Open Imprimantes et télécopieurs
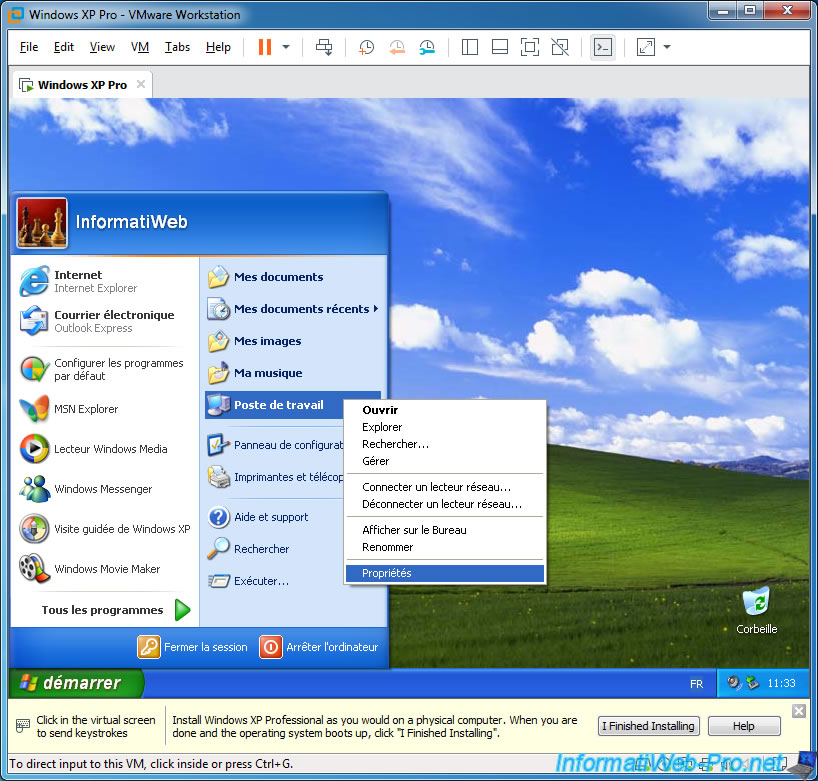The height and width of the screenshot is (781, 818). pyautogui.click(x=274, y=477)
